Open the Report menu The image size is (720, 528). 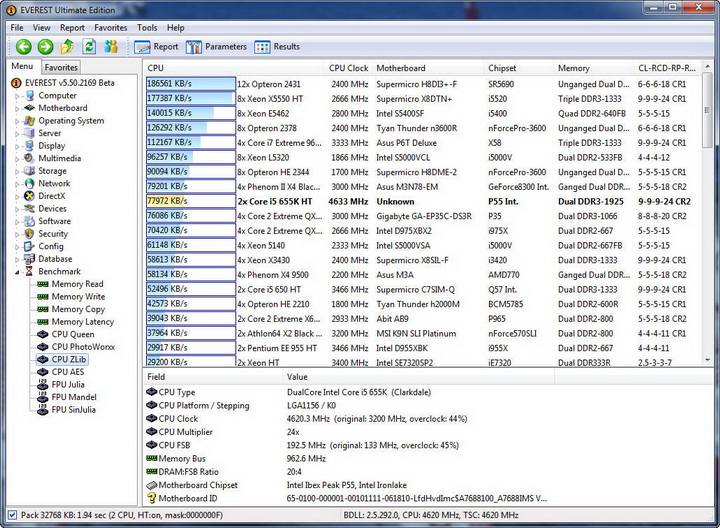pyautogui.click(x=72, y=28)
